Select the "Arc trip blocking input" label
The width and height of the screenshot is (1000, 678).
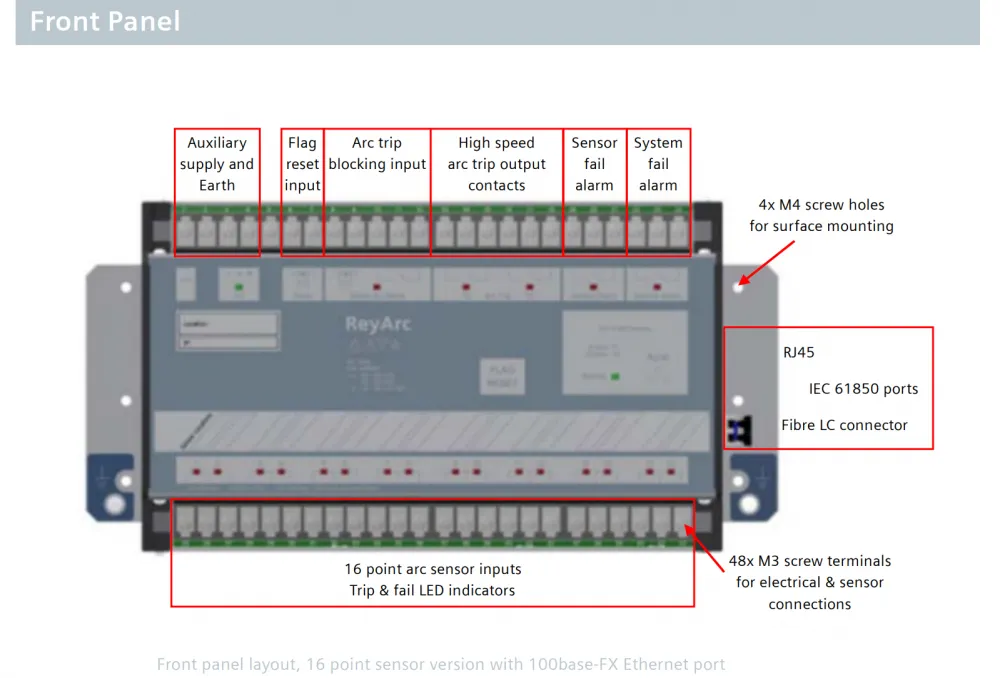point(377,154)
